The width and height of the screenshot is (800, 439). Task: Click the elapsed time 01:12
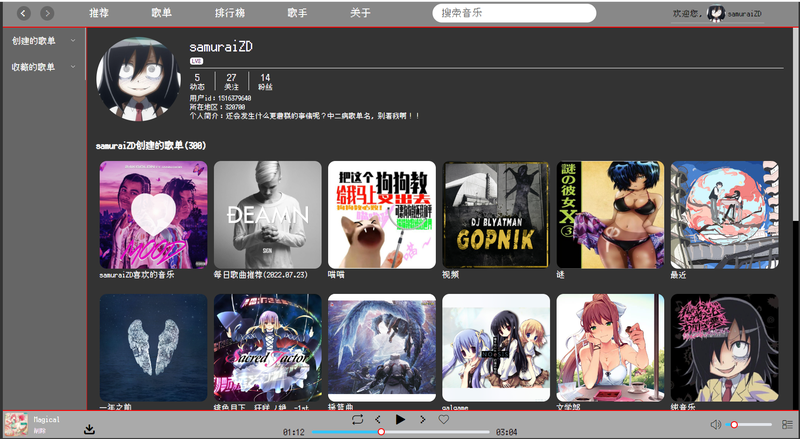coord(293,432)
